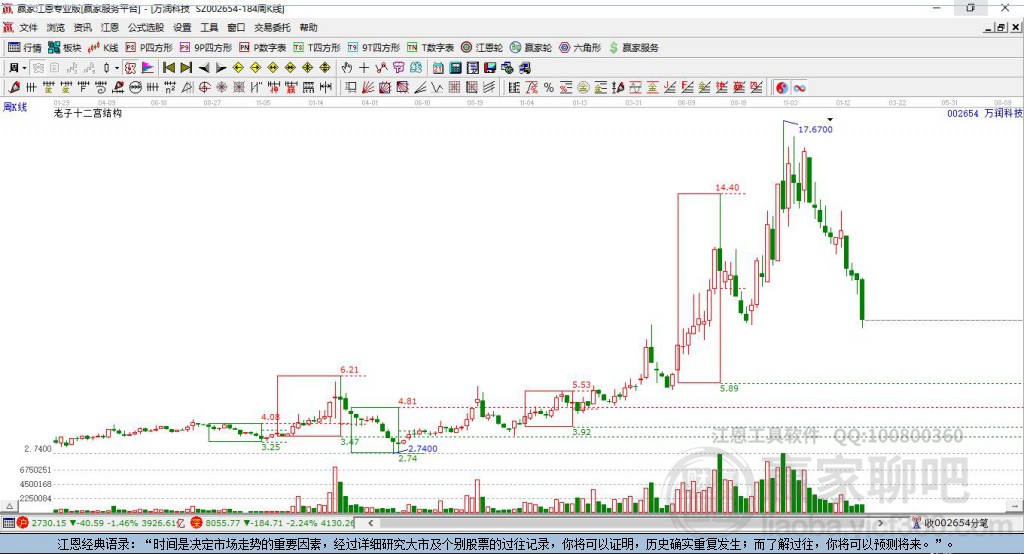1024x554 pixels.
Task: Click the horizontal chart scrollbar track
Action: pyautogui.click(x=627, y=523)
